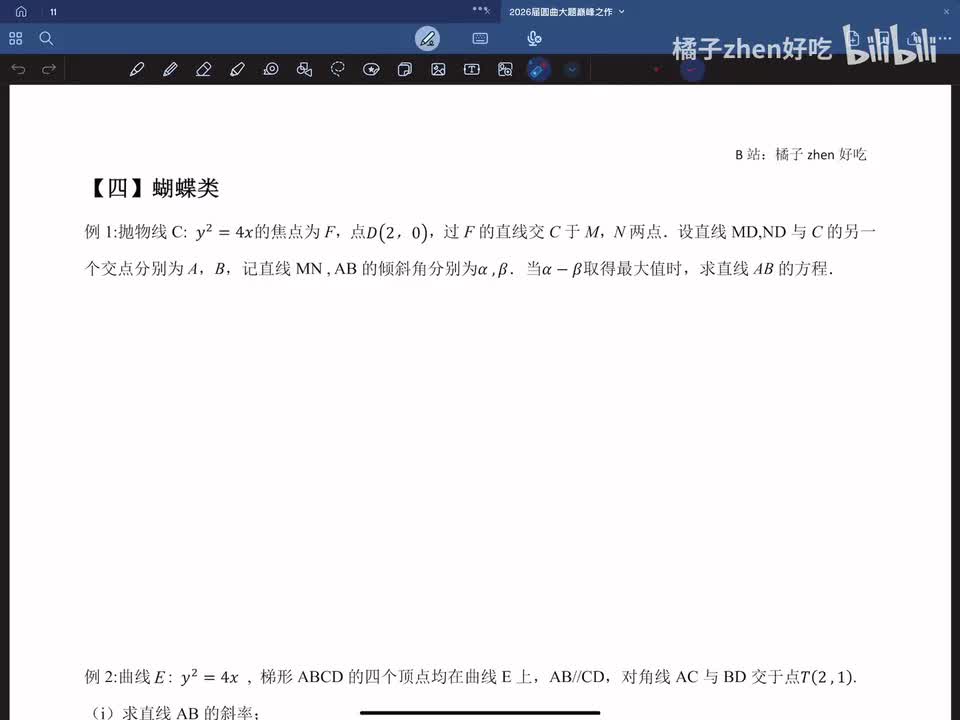Select the circled stroke style option
Viewport: 960px width, 720px height.
click(692, 69)
